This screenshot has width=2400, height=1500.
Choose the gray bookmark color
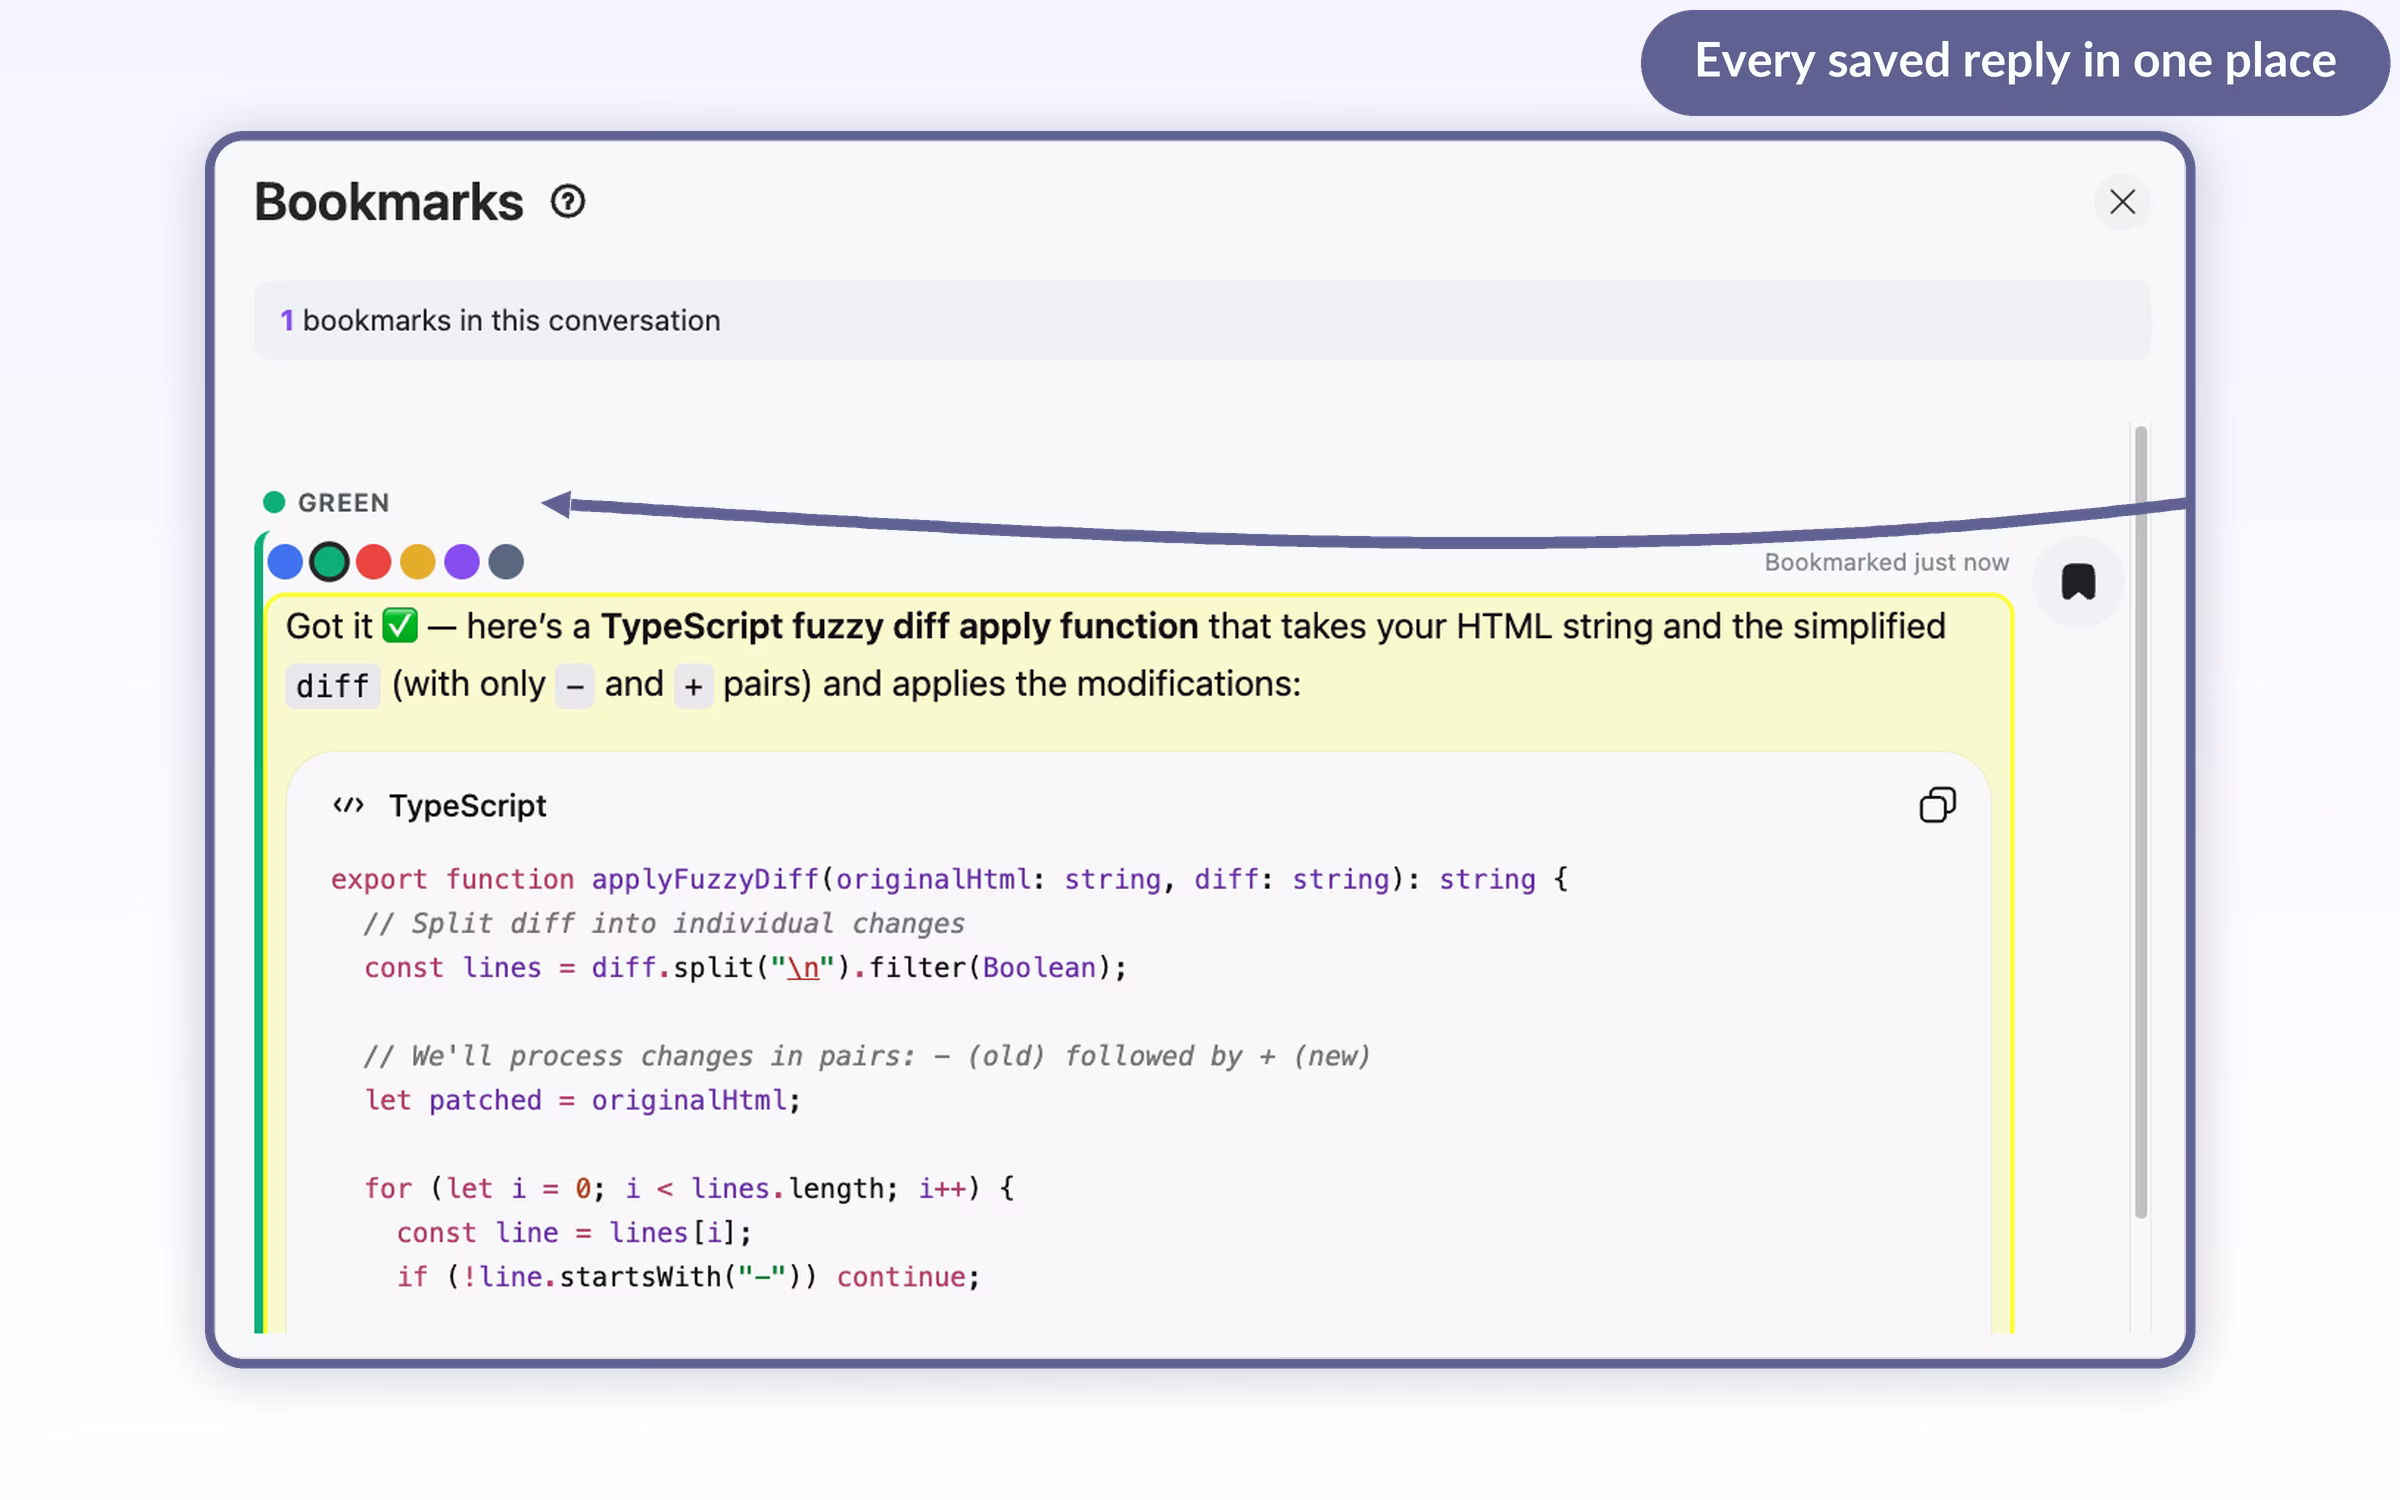click(506, 561)
